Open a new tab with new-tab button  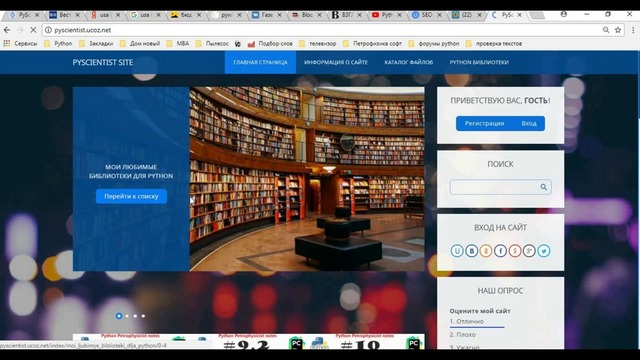point(537,15)
